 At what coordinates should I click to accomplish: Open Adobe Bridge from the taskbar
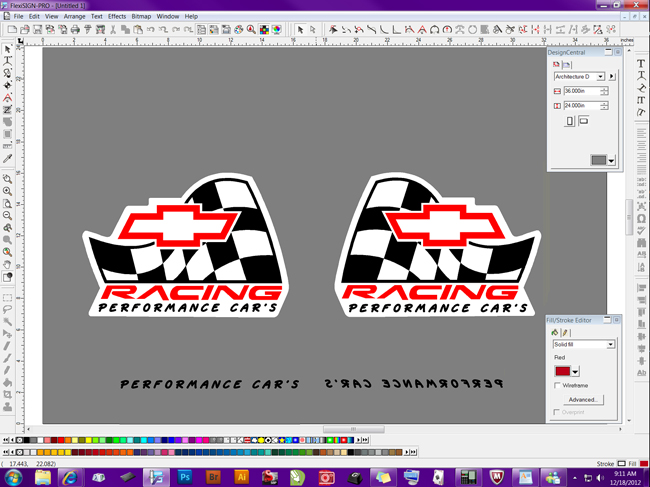click(x=213, y=477)
